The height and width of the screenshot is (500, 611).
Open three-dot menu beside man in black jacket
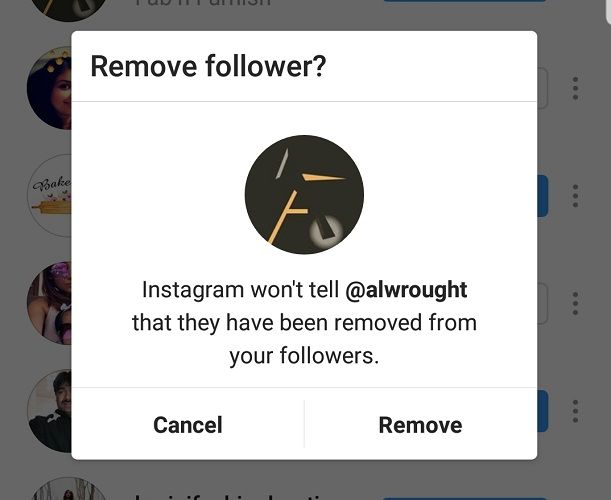pyautogui.click(x=575, y=411)
